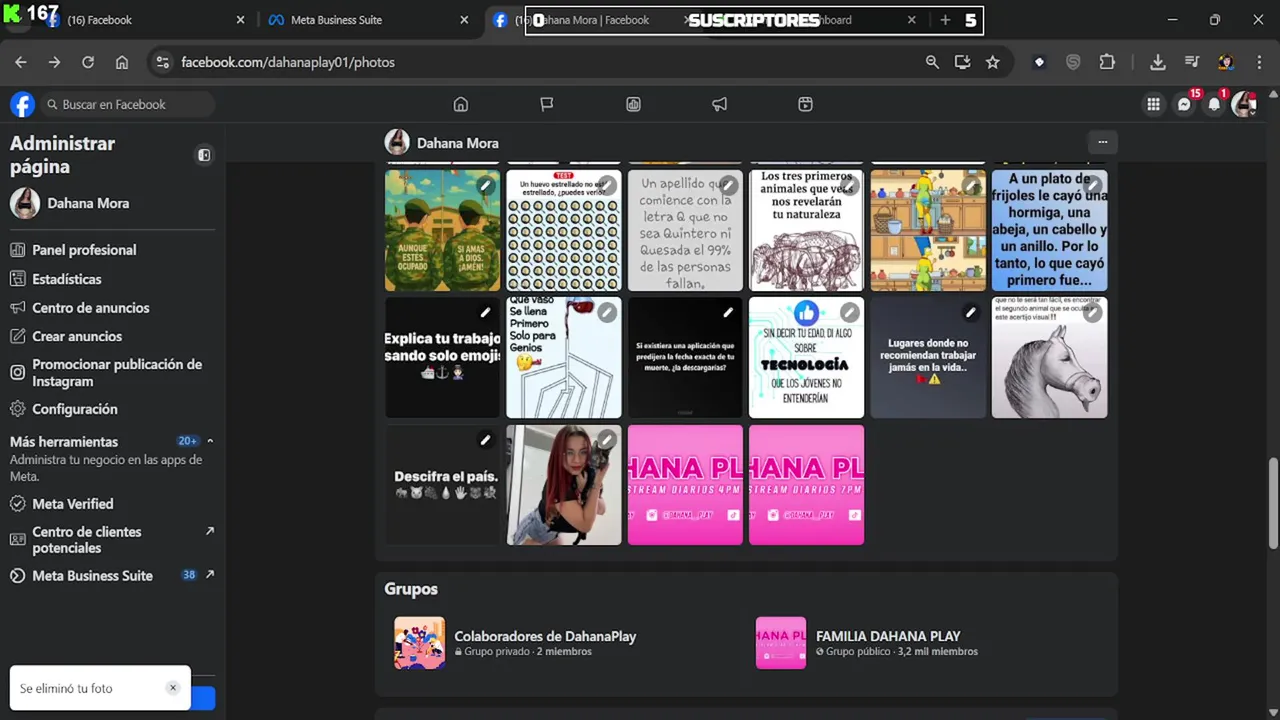This screenshot has width=1280, height=720.
Task: Open Professional dashboard chart icon in navigation
Action: point(633,104)
